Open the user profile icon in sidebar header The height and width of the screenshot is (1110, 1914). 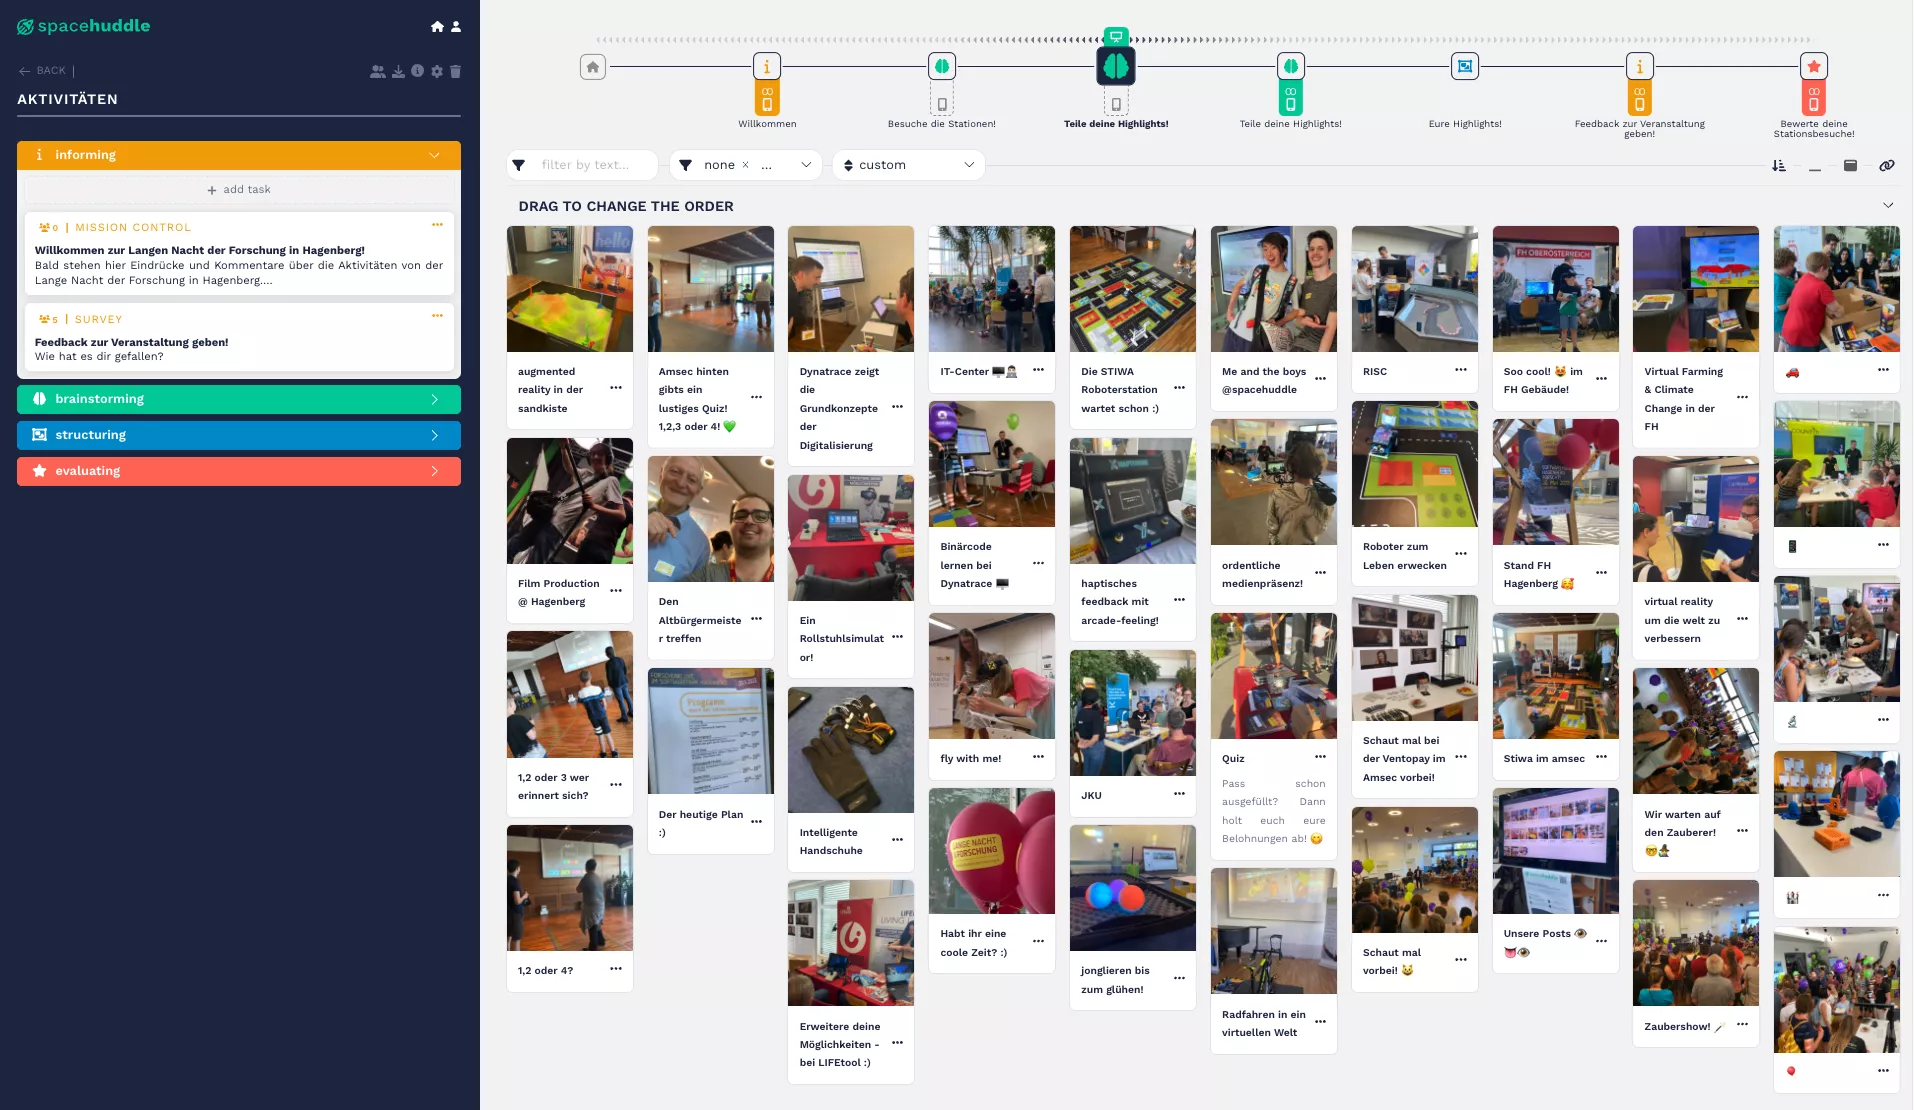click(x=456, y=27)
